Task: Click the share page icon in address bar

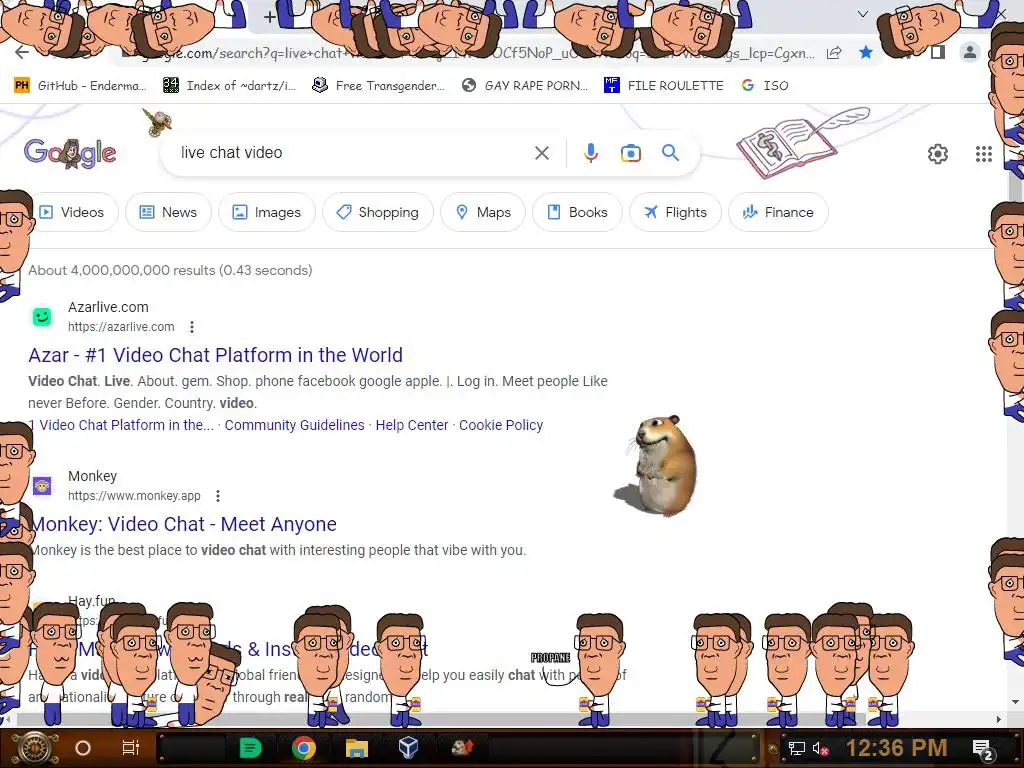Action: (x=834, y=53)
